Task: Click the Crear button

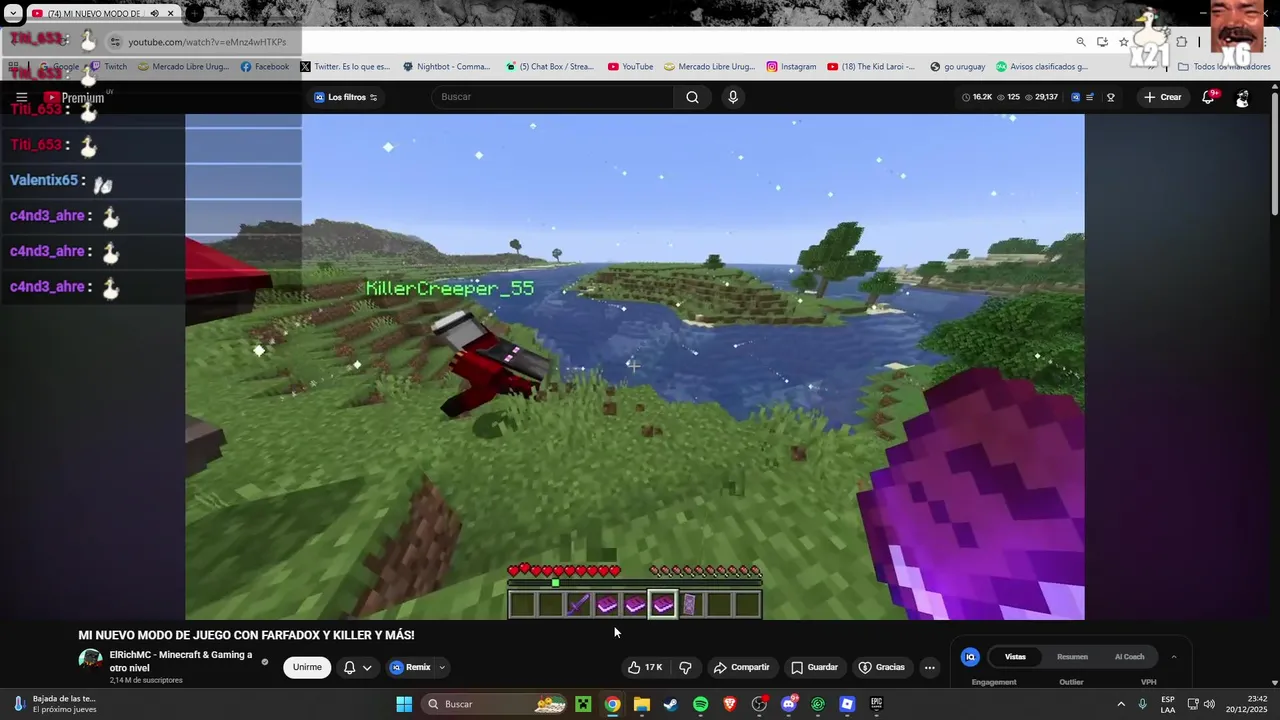Action: point(1163,97)
